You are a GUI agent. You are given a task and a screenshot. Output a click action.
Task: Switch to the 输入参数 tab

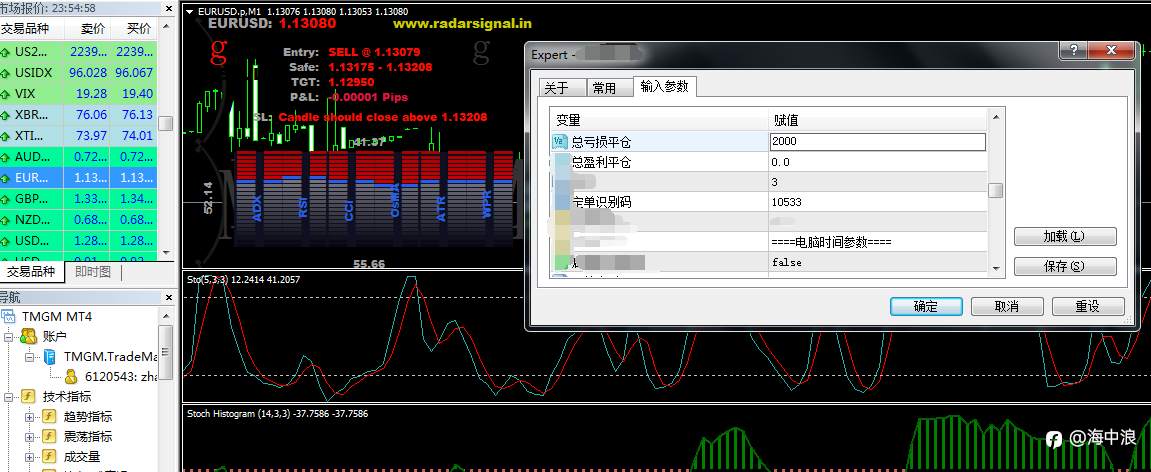click(664, 86)
